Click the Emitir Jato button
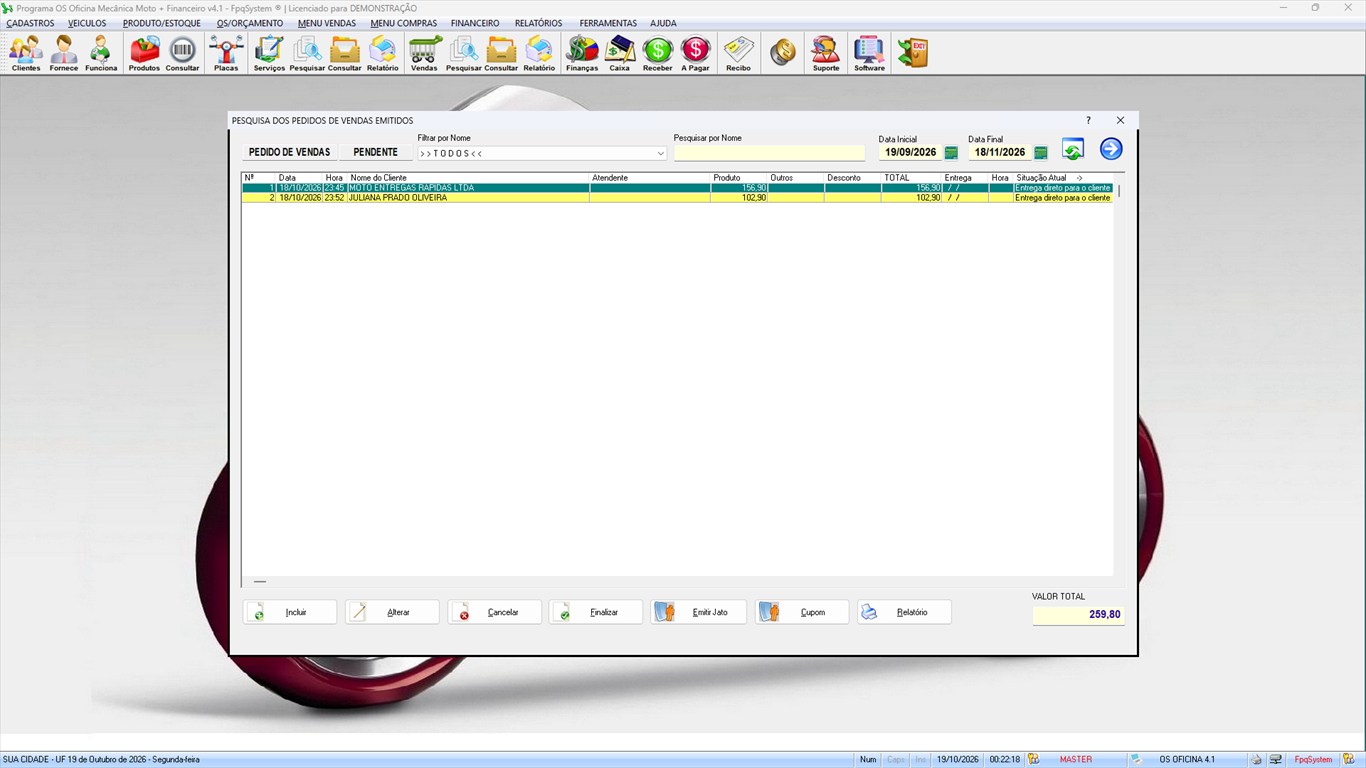Image resolution: width=1366 pixels, height=768 pixels. (698, 612)
